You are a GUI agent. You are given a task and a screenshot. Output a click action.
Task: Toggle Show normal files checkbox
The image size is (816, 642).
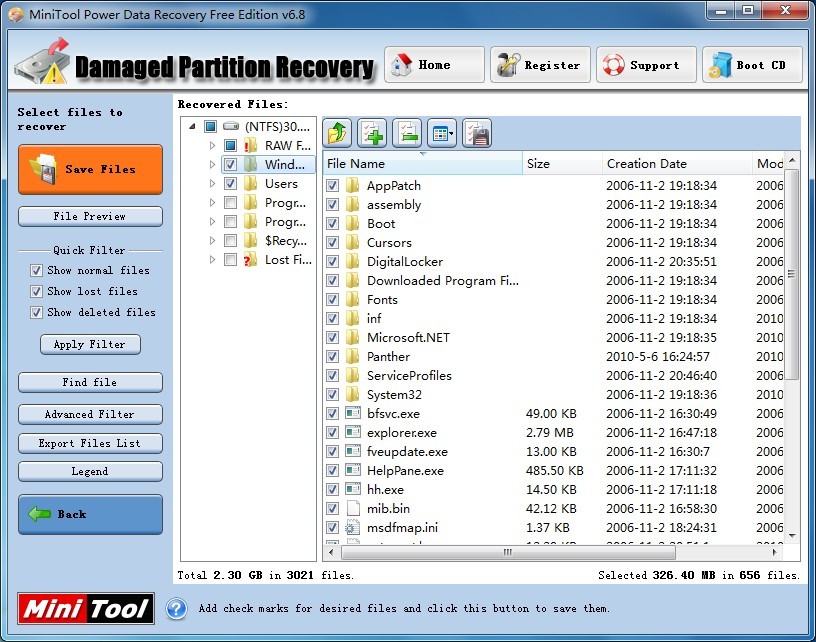coord(36,271)
